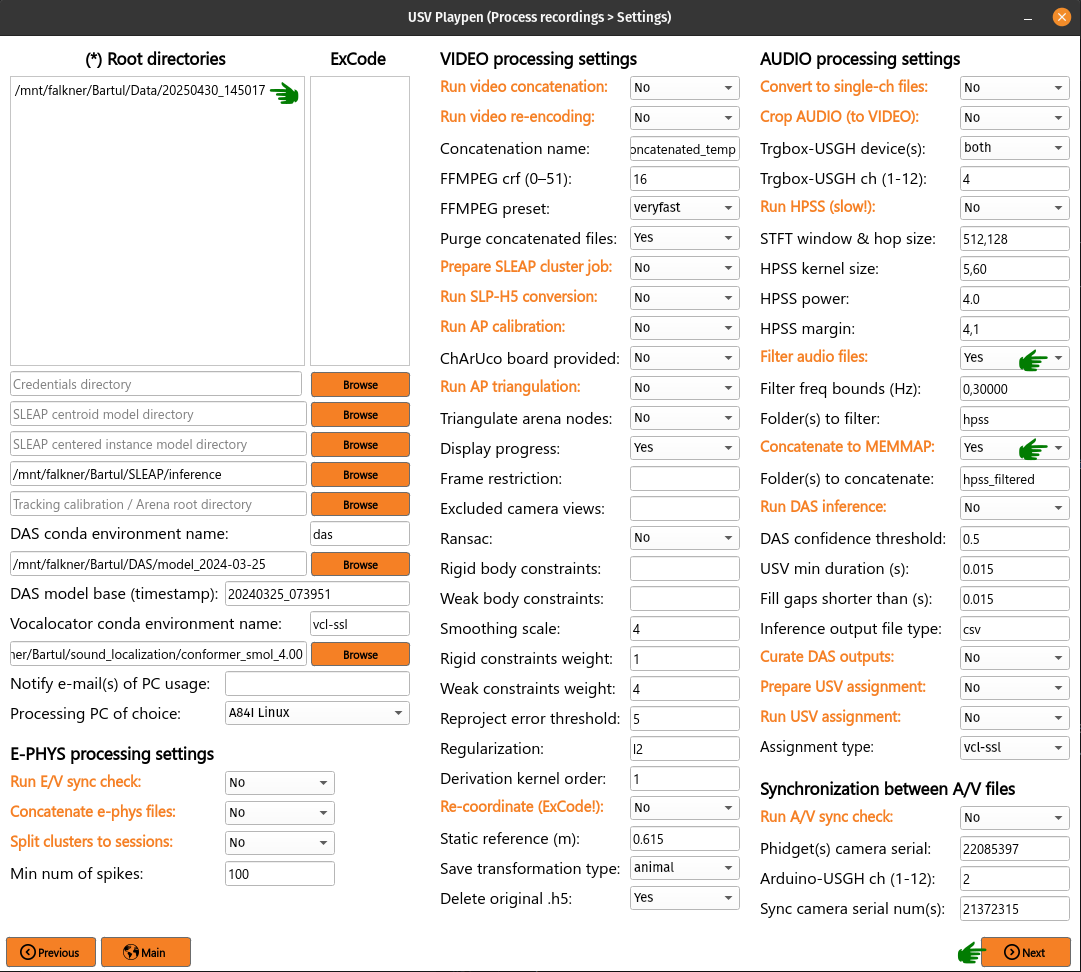Click the Root directories text area
The height and width of the screenshot is (972, 1081).
157,221
